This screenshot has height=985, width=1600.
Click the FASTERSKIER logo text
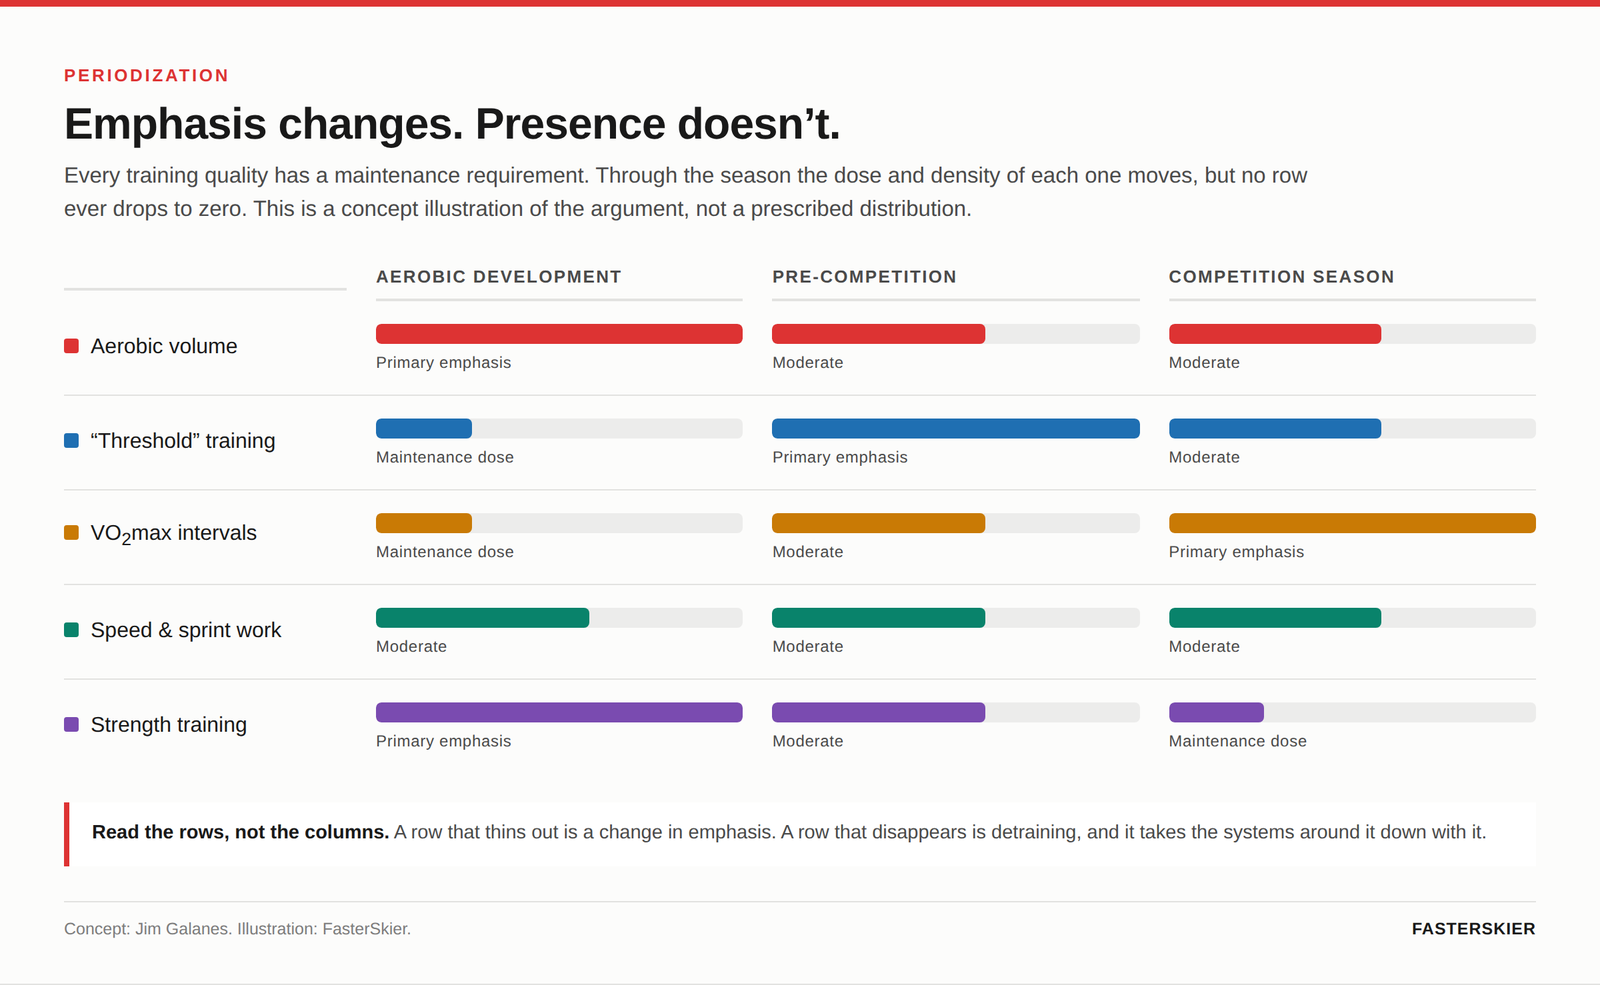[1473, 929]
